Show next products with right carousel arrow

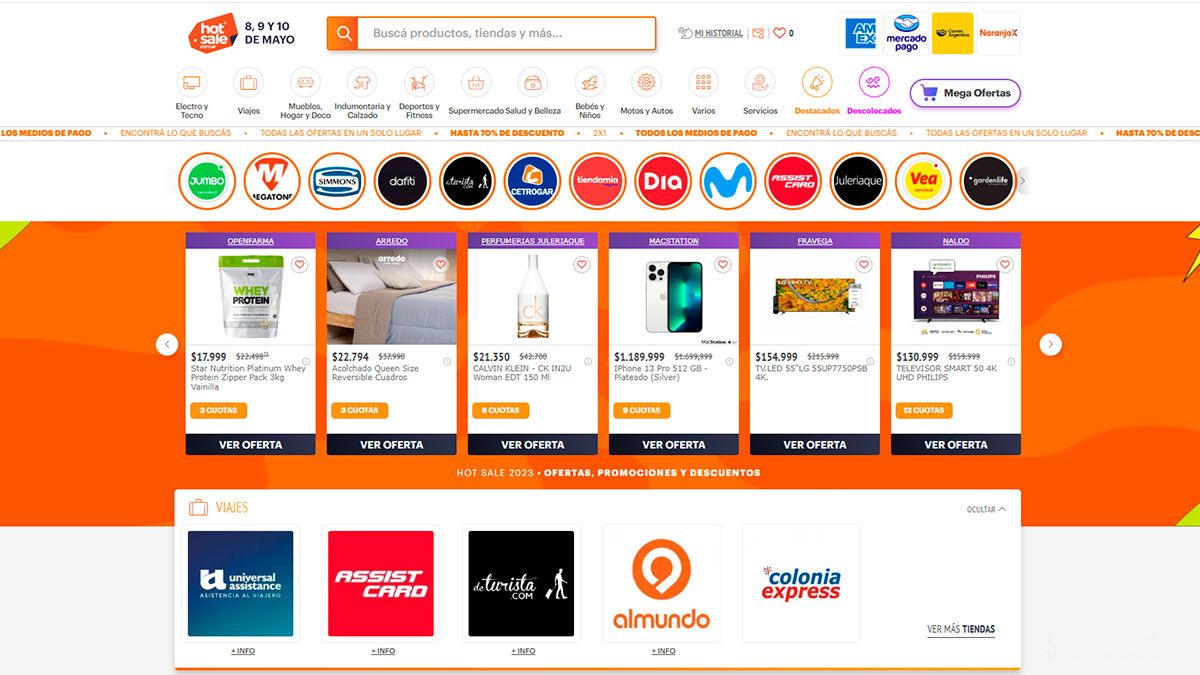pyautogui.click(x=1050, y=344)
